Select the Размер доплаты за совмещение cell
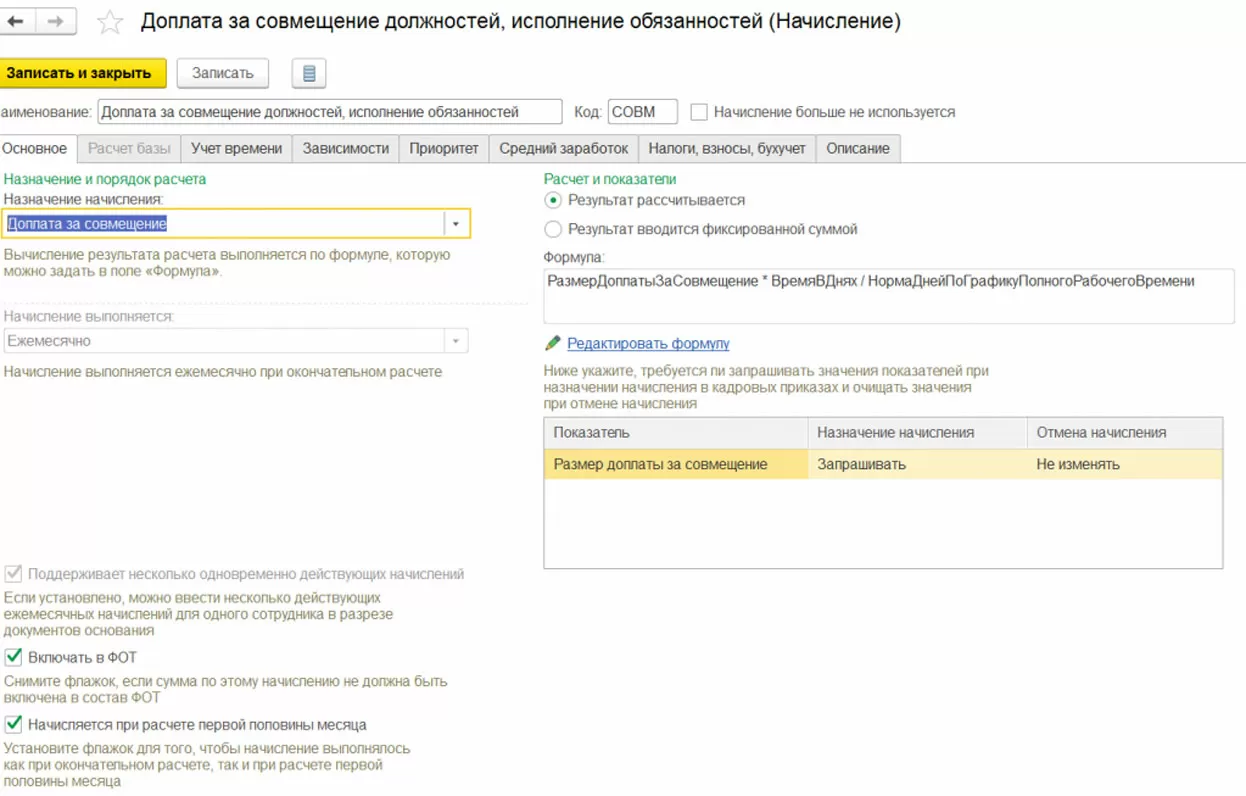The height and width of the screenshot is (796, 1246). 676,464
